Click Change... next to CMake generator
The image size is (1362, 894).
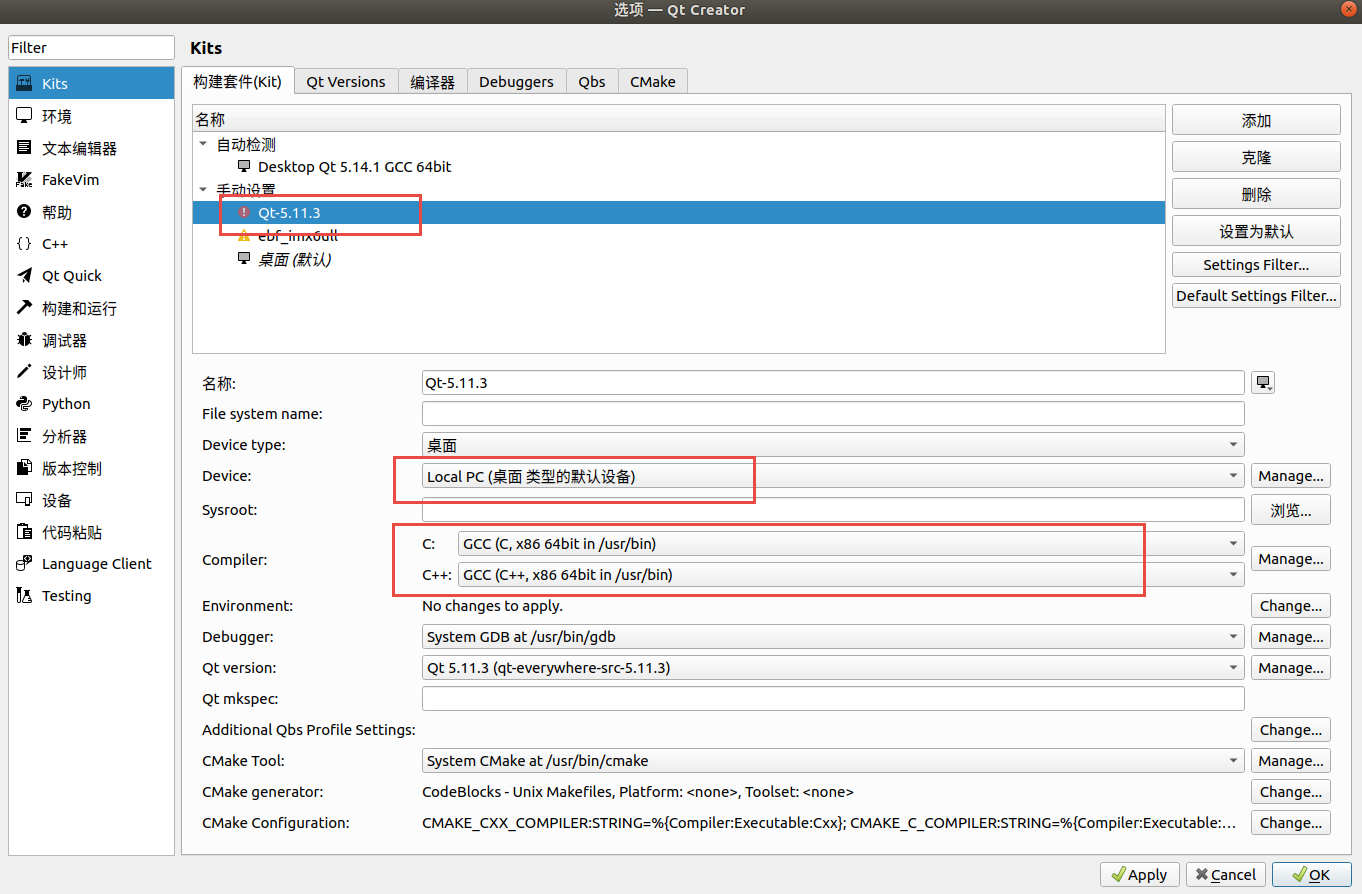(x=1291, y=792)
